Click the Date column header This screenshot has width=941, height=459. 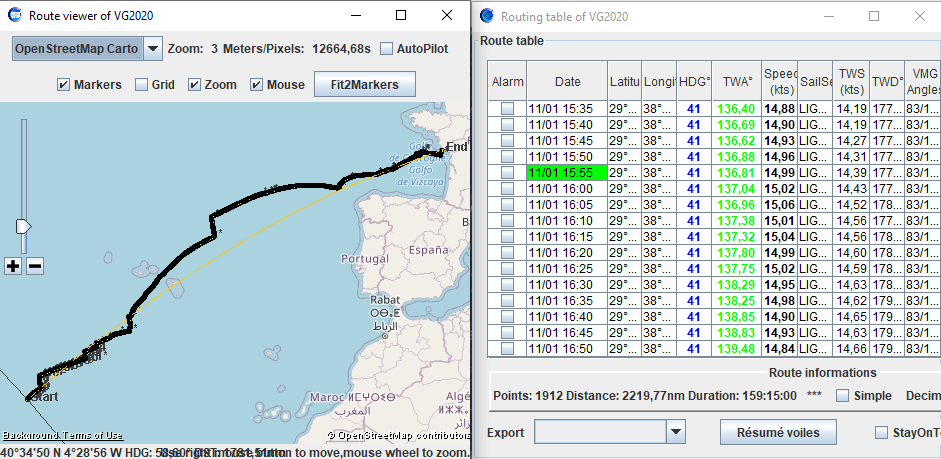click(x=567, y=81)
